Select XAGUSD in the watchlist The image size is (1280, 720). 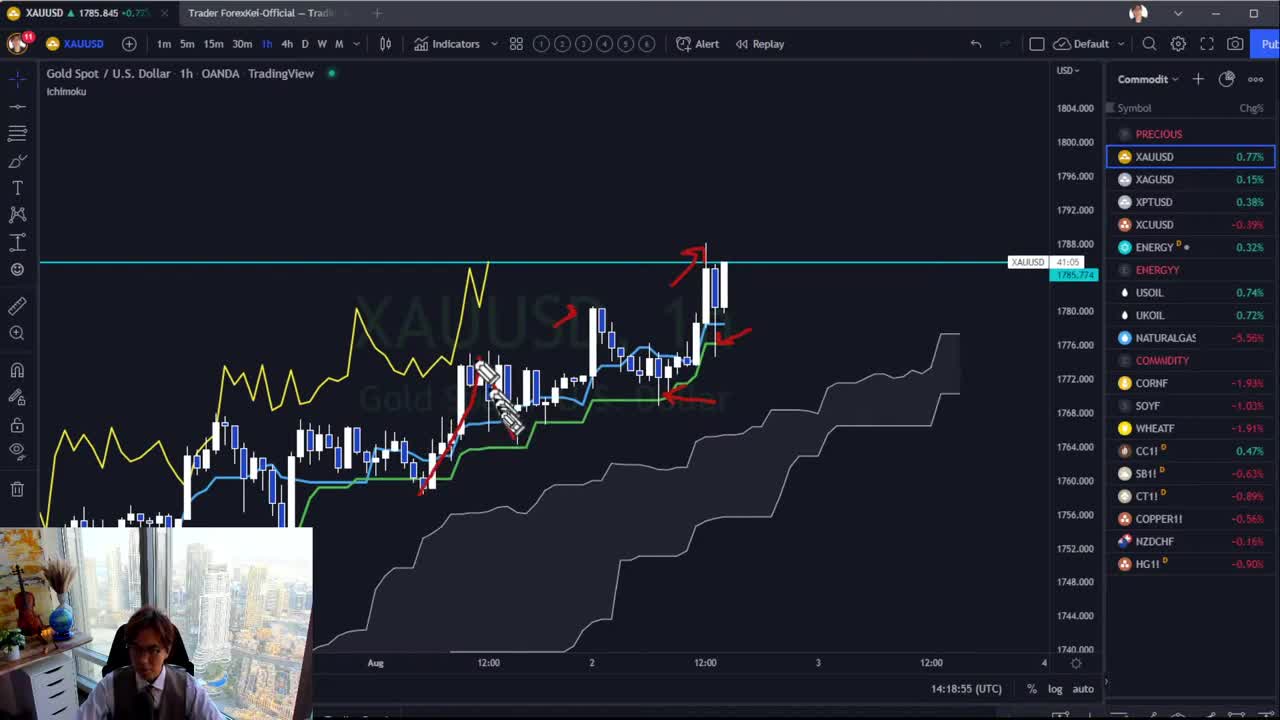click(x=1191, y=179)
